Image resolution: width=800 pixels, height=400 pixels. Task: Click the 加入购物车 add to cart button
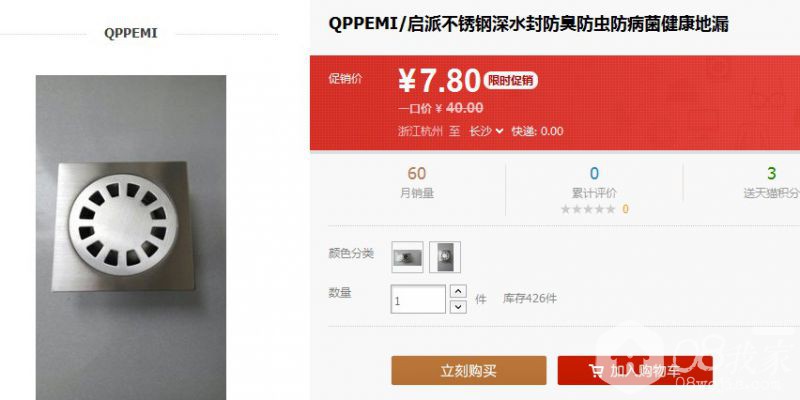(635, 370)
